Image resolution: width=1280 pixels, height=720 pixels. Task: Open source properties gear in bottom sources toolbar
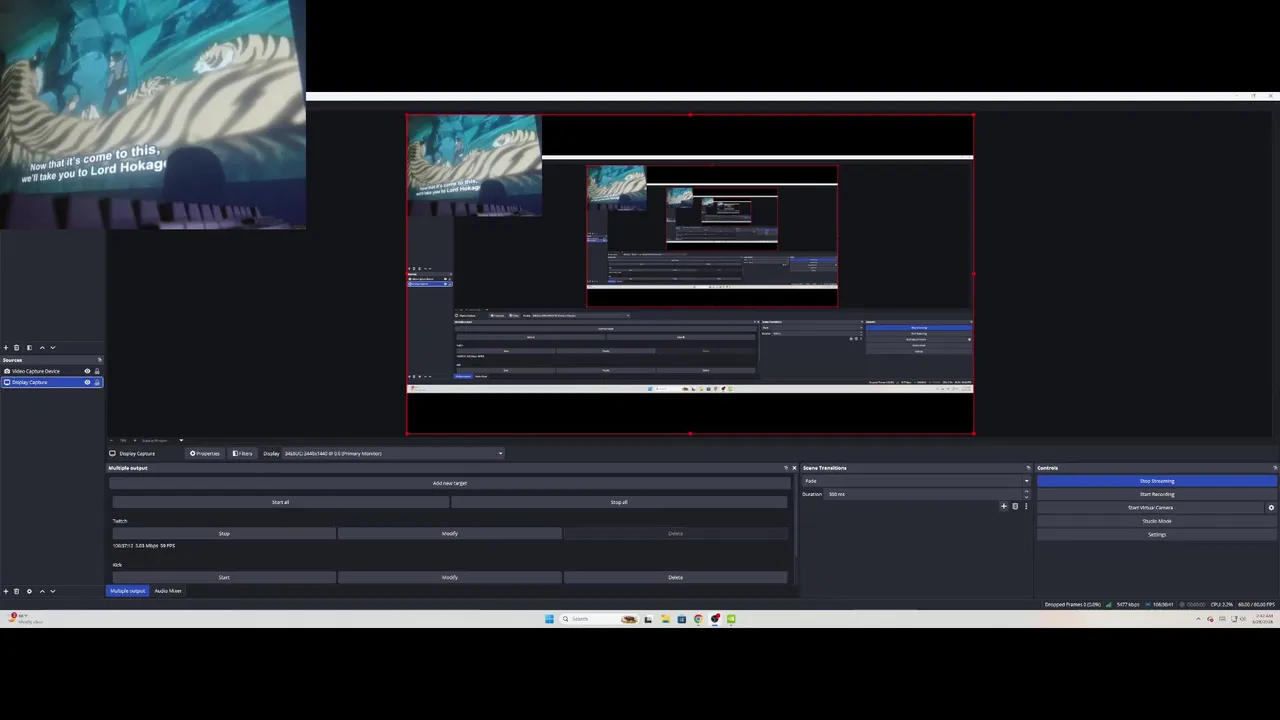[x=29, y=591]
